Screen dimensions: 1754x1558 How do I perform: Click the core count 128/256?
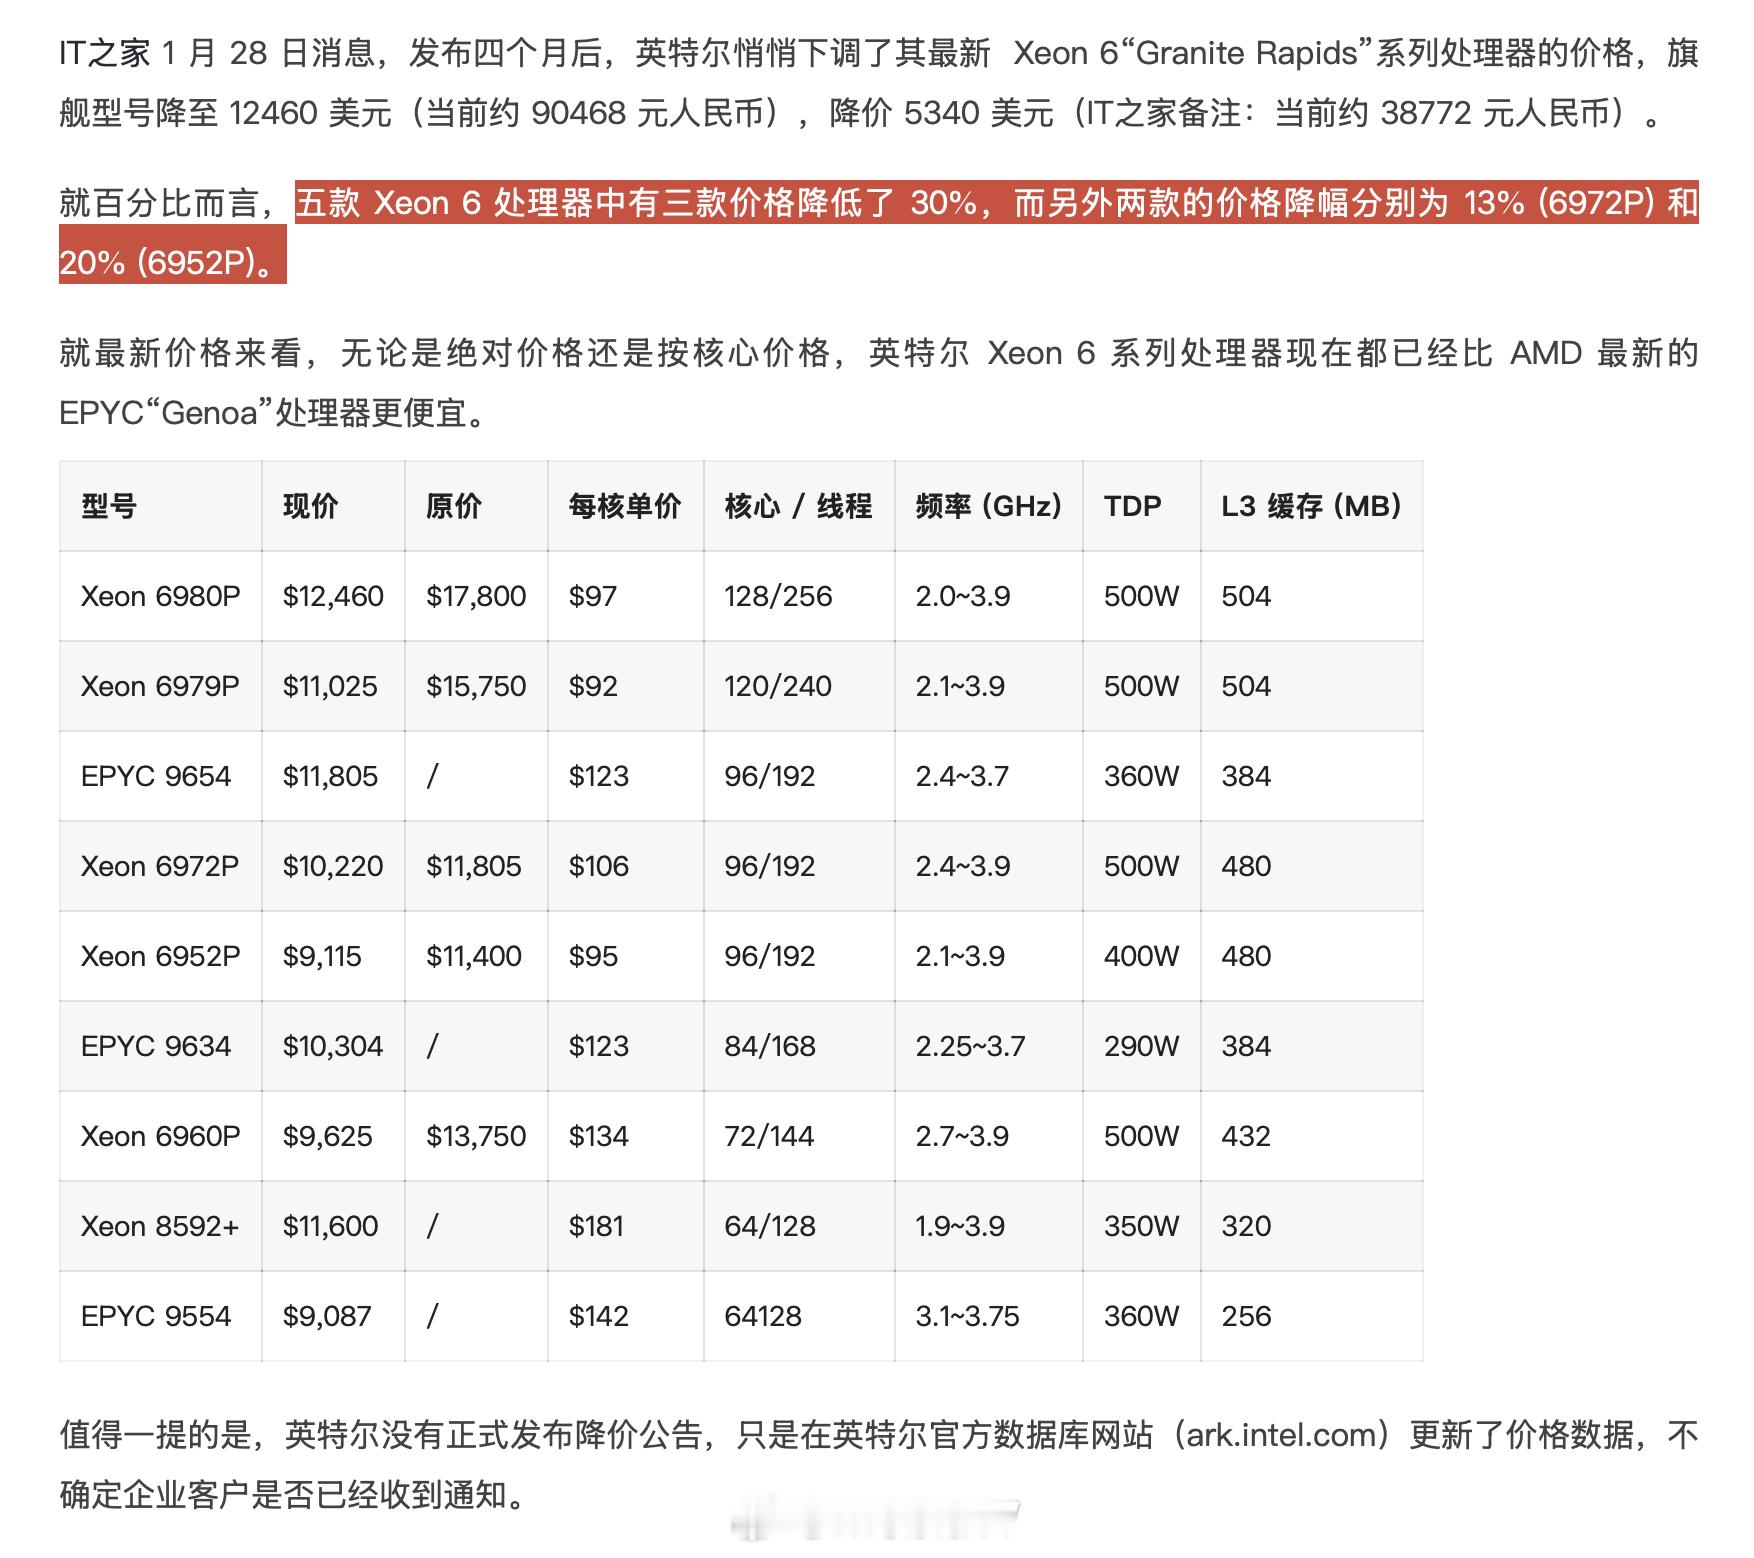pos(778,596)
